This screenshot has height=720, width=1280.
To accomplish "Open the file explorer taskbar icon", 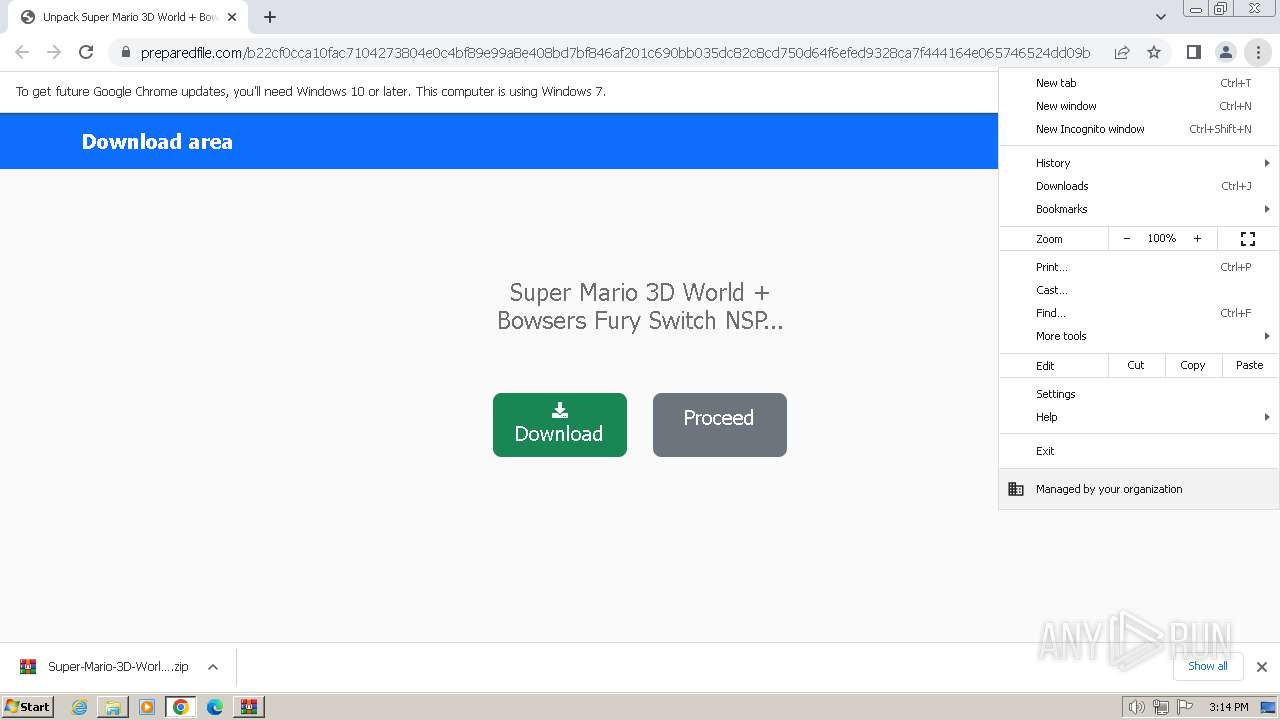I will pos(113,707).
